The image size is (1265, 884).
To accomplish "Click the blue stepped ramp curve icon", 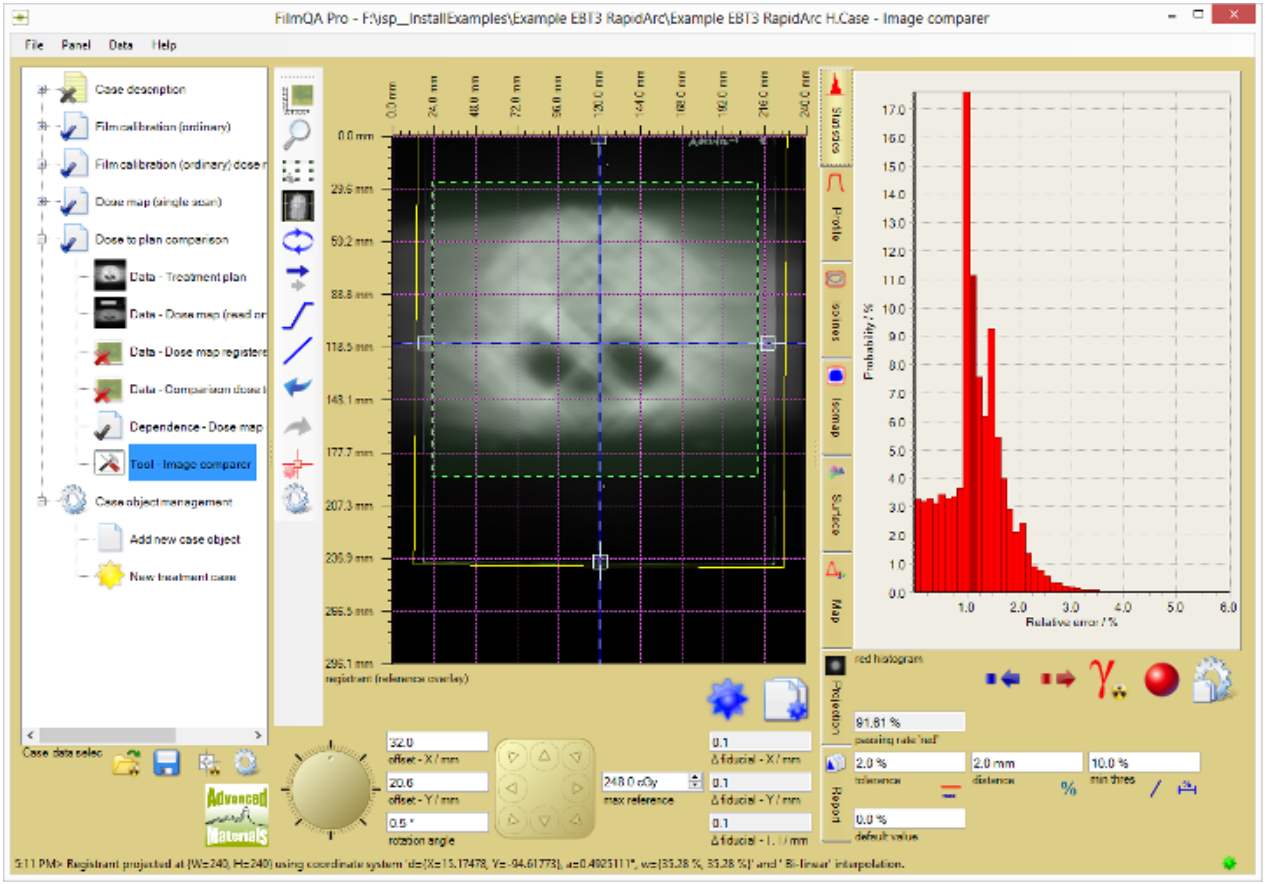I will pyautogui.click(x=298, y=315).
